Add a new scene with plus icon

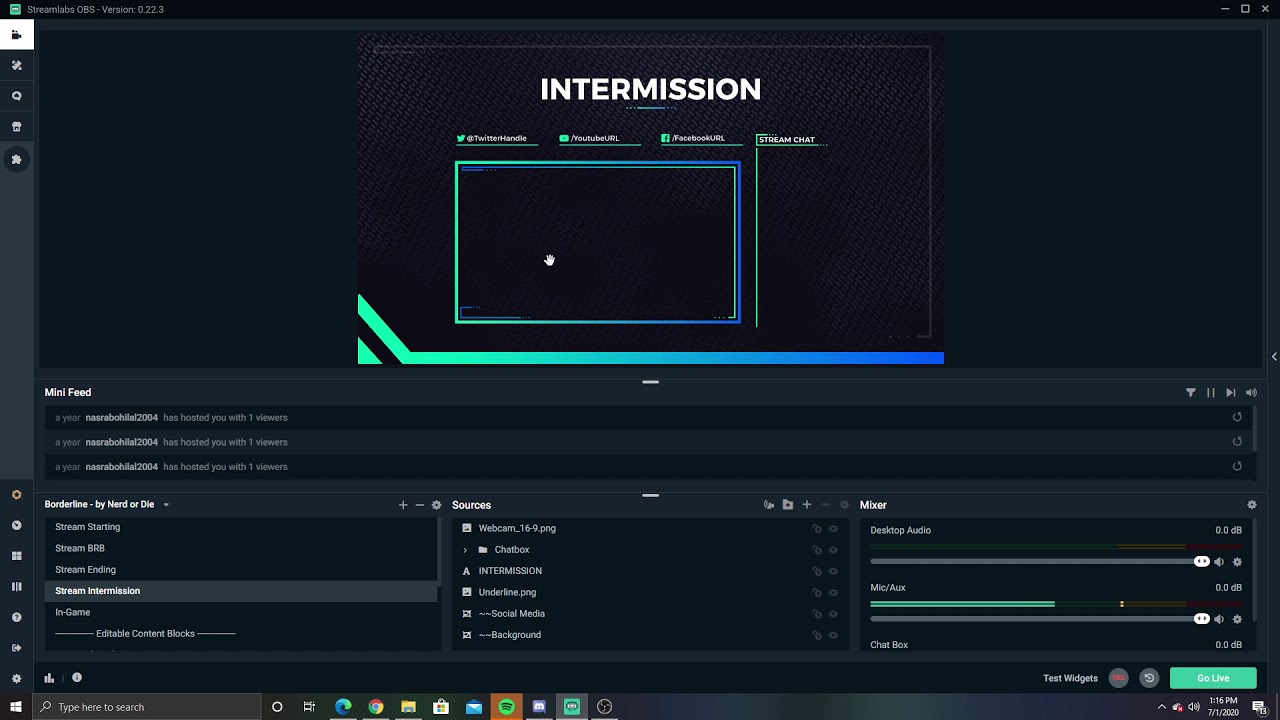(403, 505)
